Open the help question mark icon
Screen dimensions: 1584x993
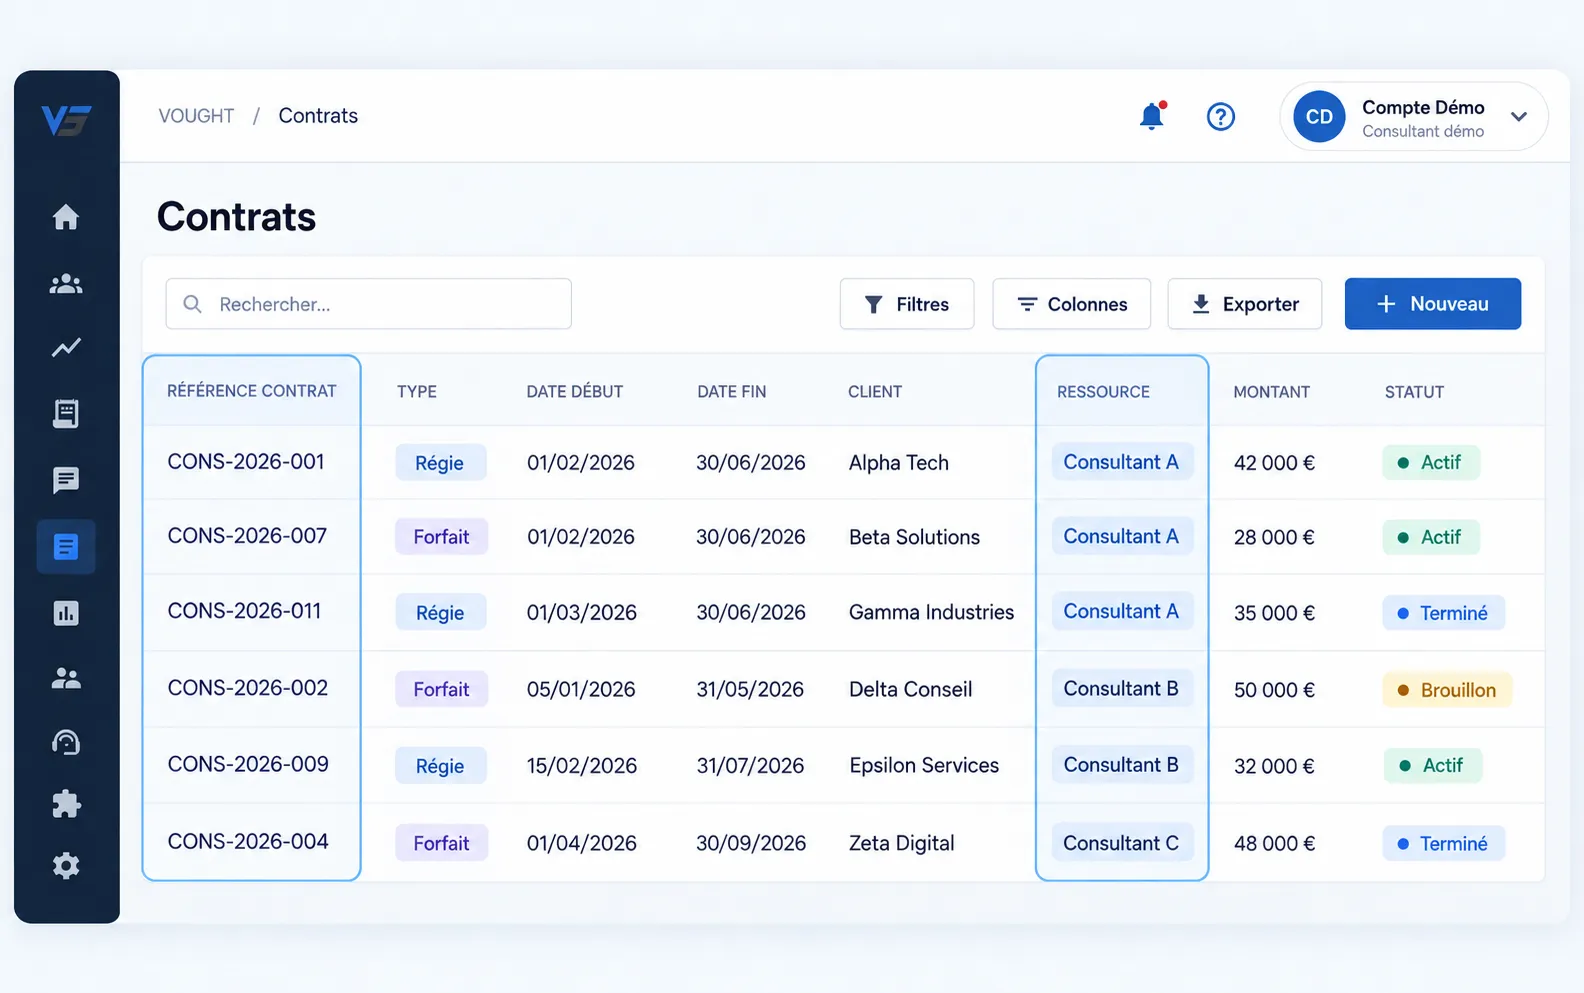[x=1220, y=117]
